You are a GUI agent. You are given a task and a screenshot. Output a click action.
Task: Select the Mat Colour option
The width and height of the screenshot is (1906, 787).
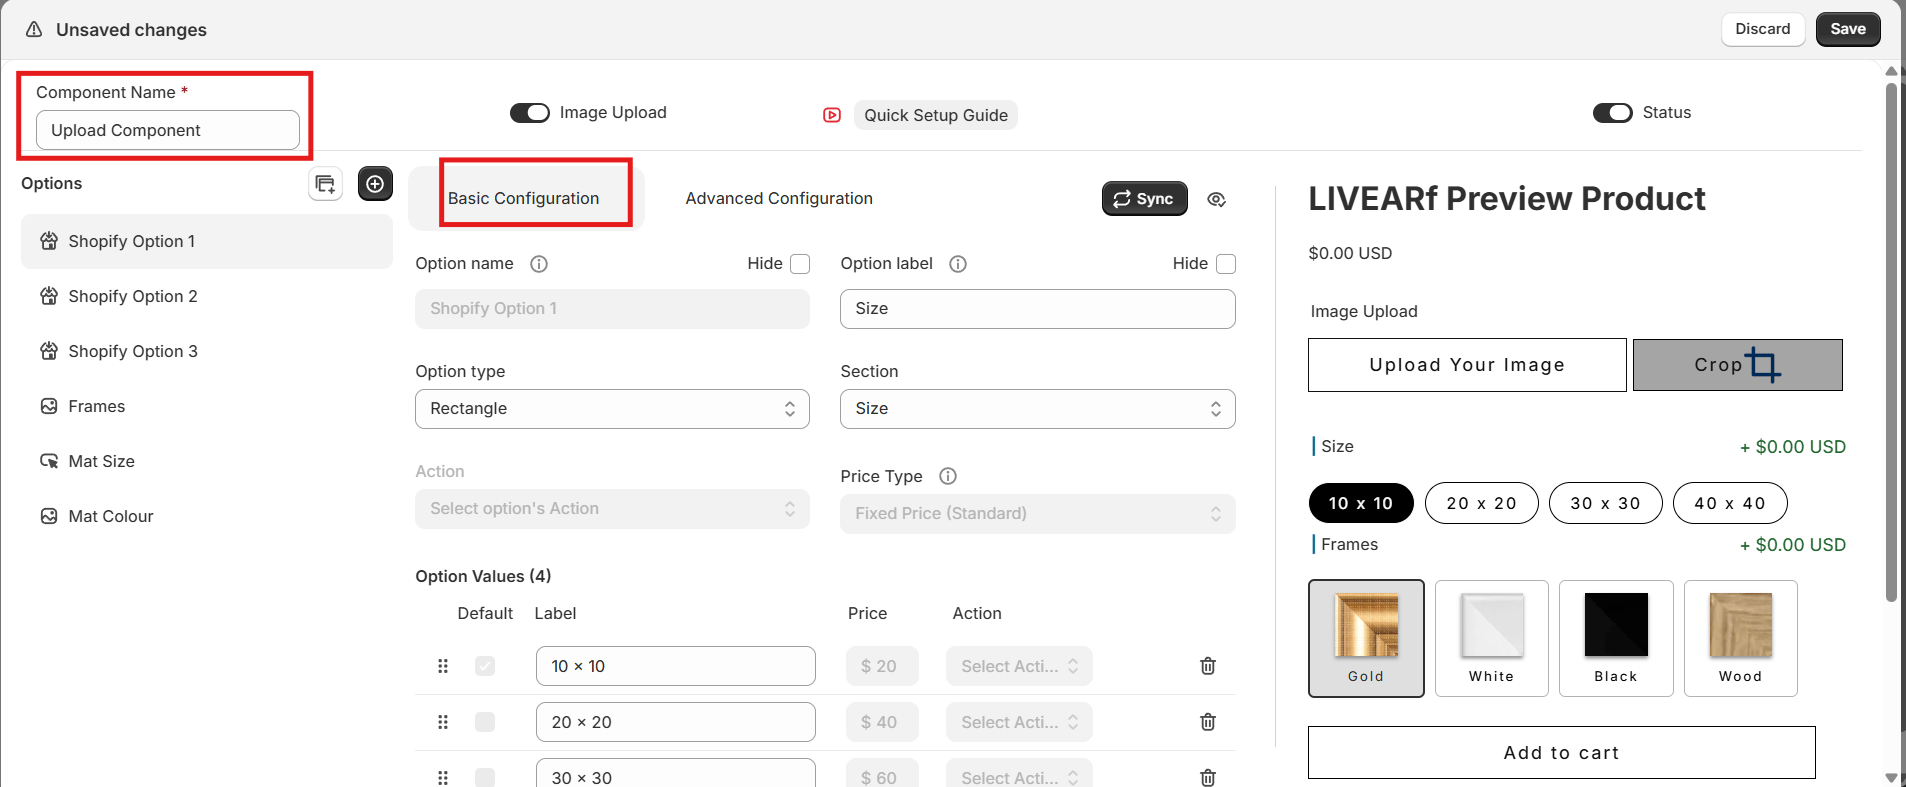(207, 516)
